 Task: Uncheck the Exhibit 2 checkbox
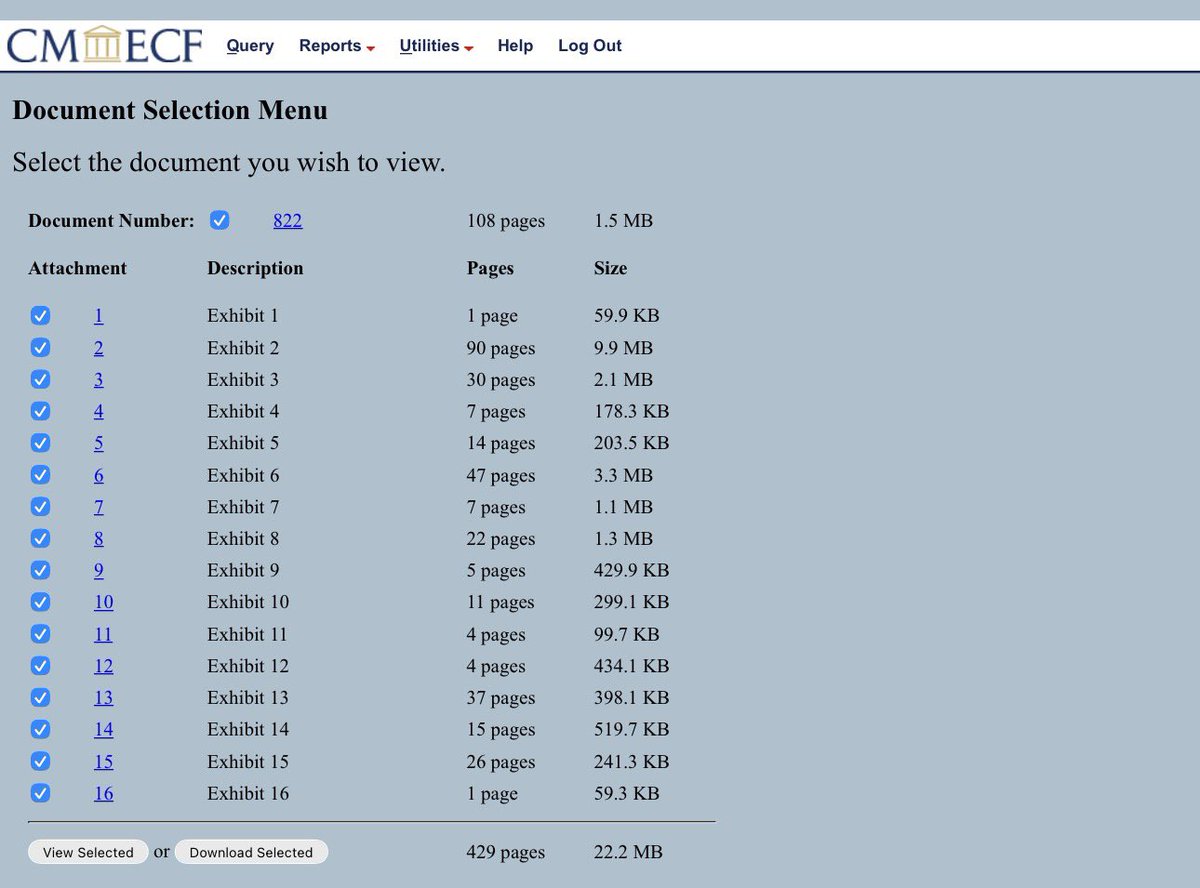(x=40, y=348)
